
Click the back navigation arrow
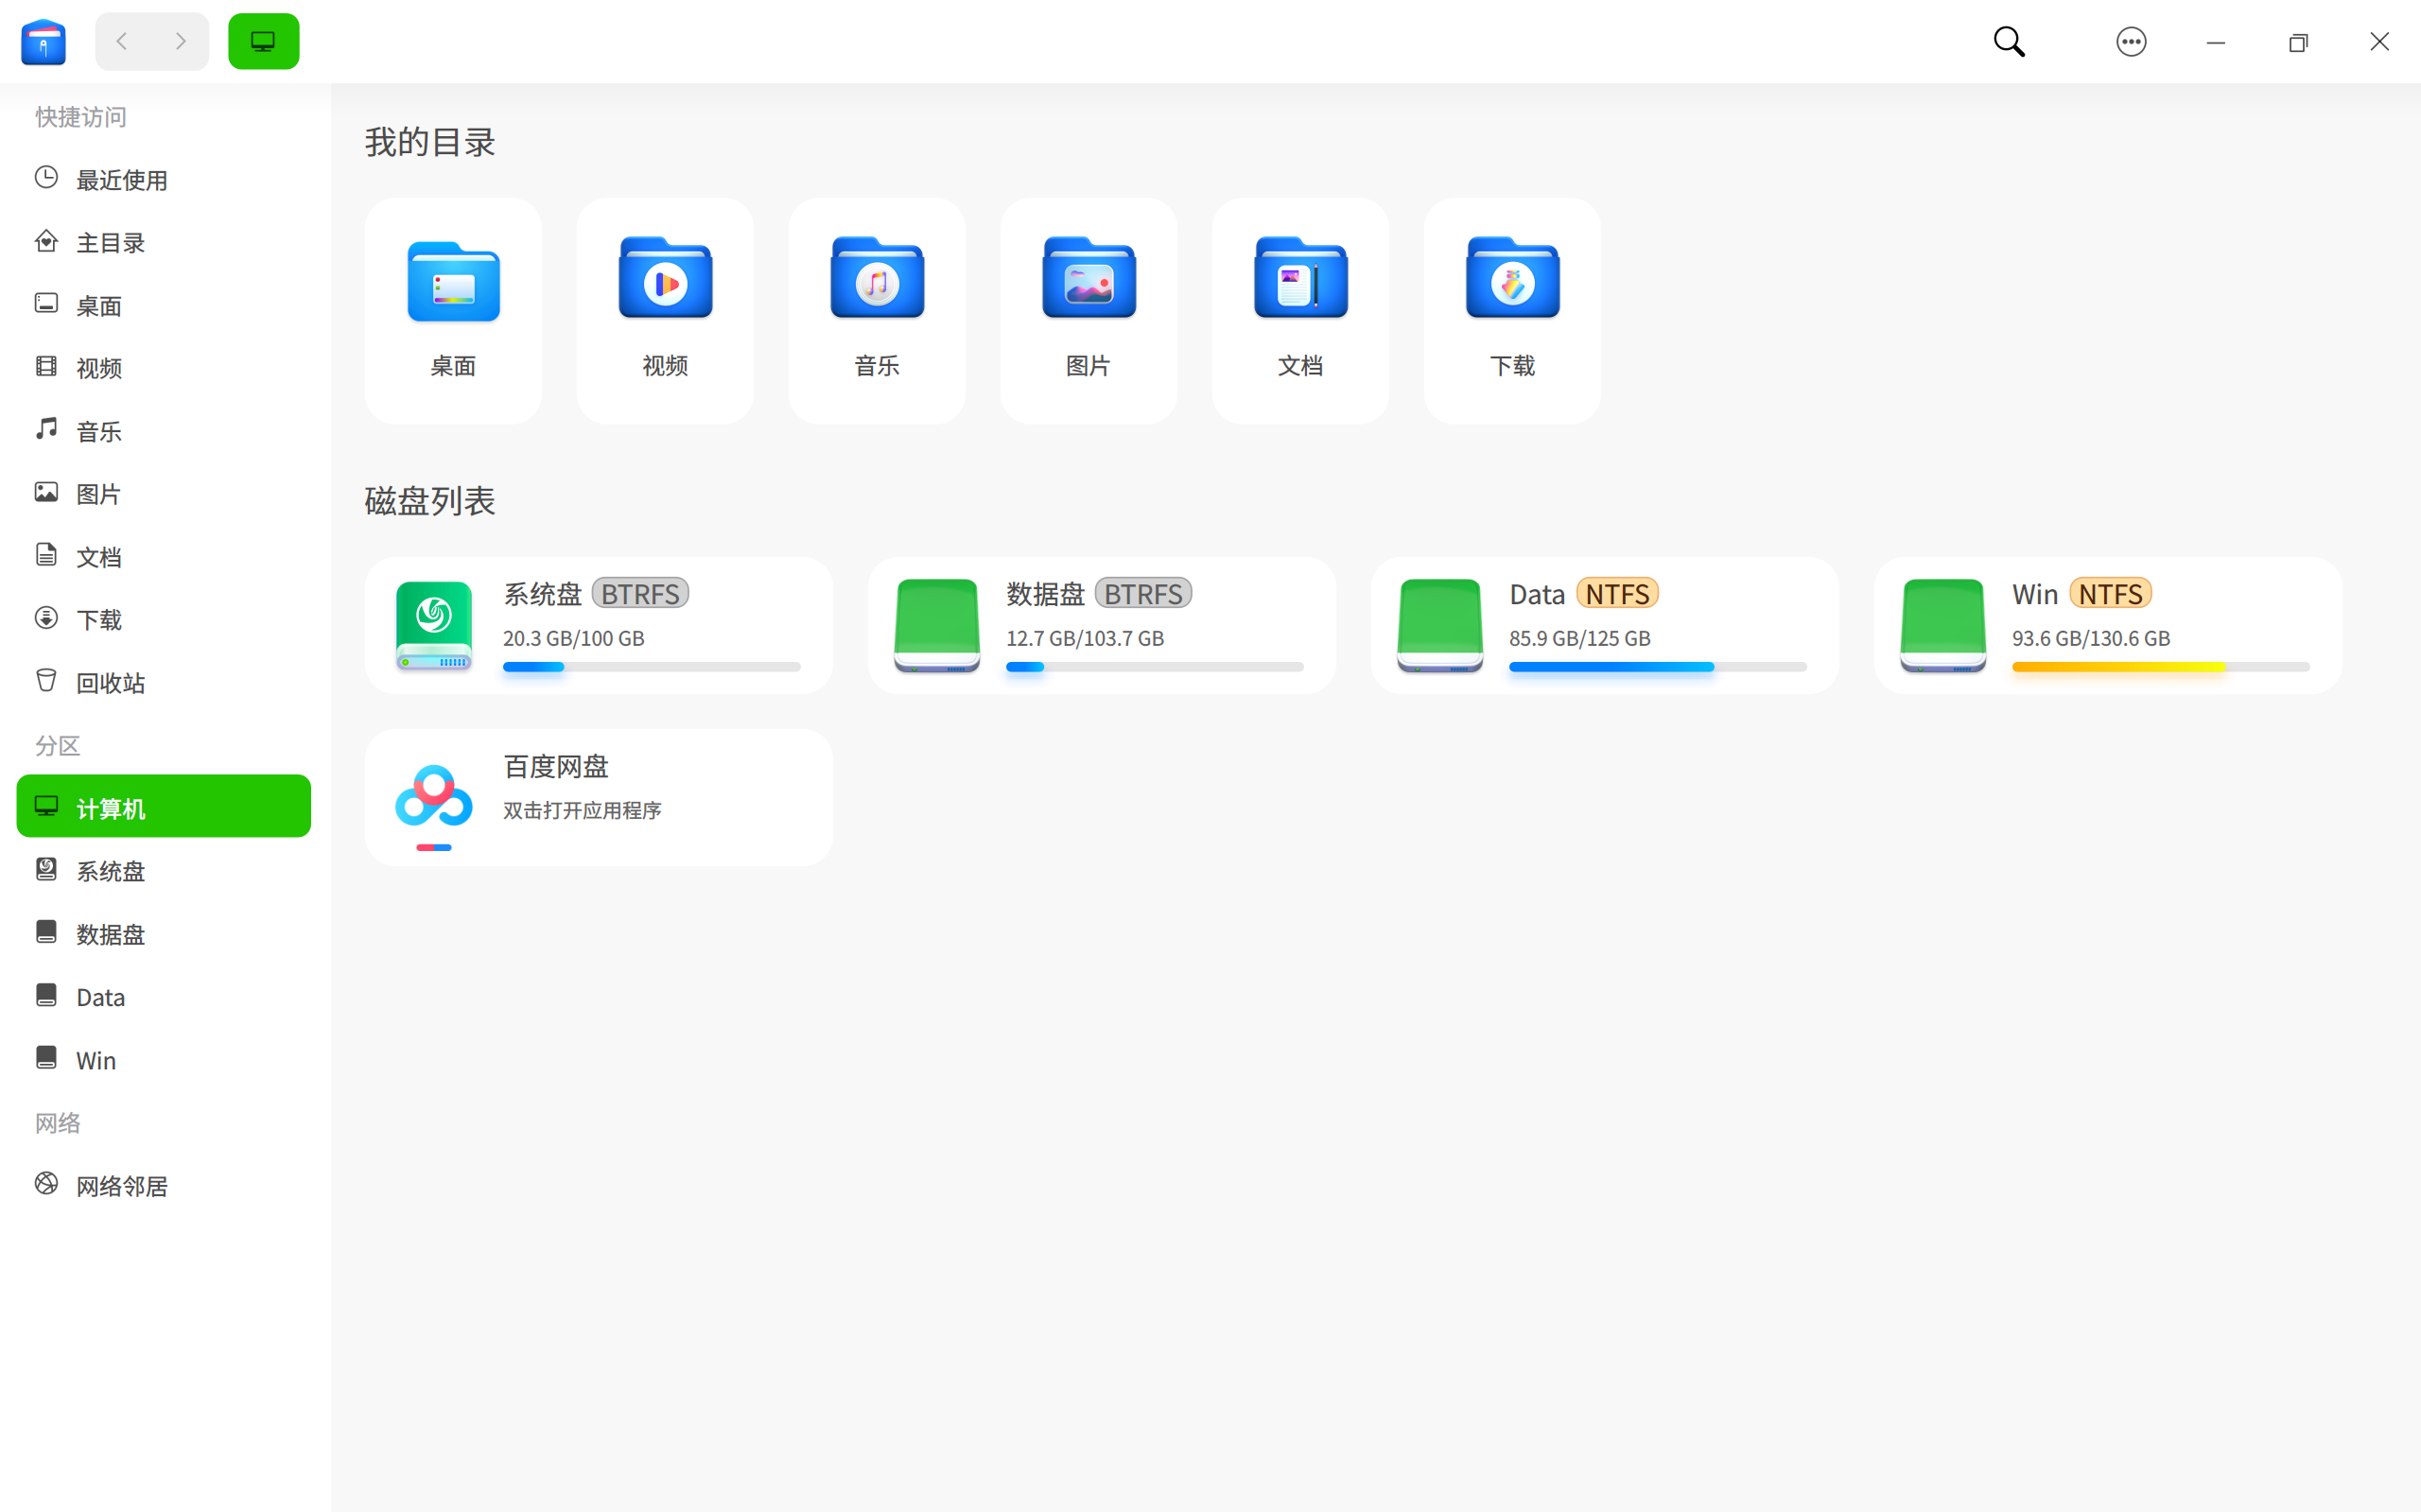[x=121, y=41]
